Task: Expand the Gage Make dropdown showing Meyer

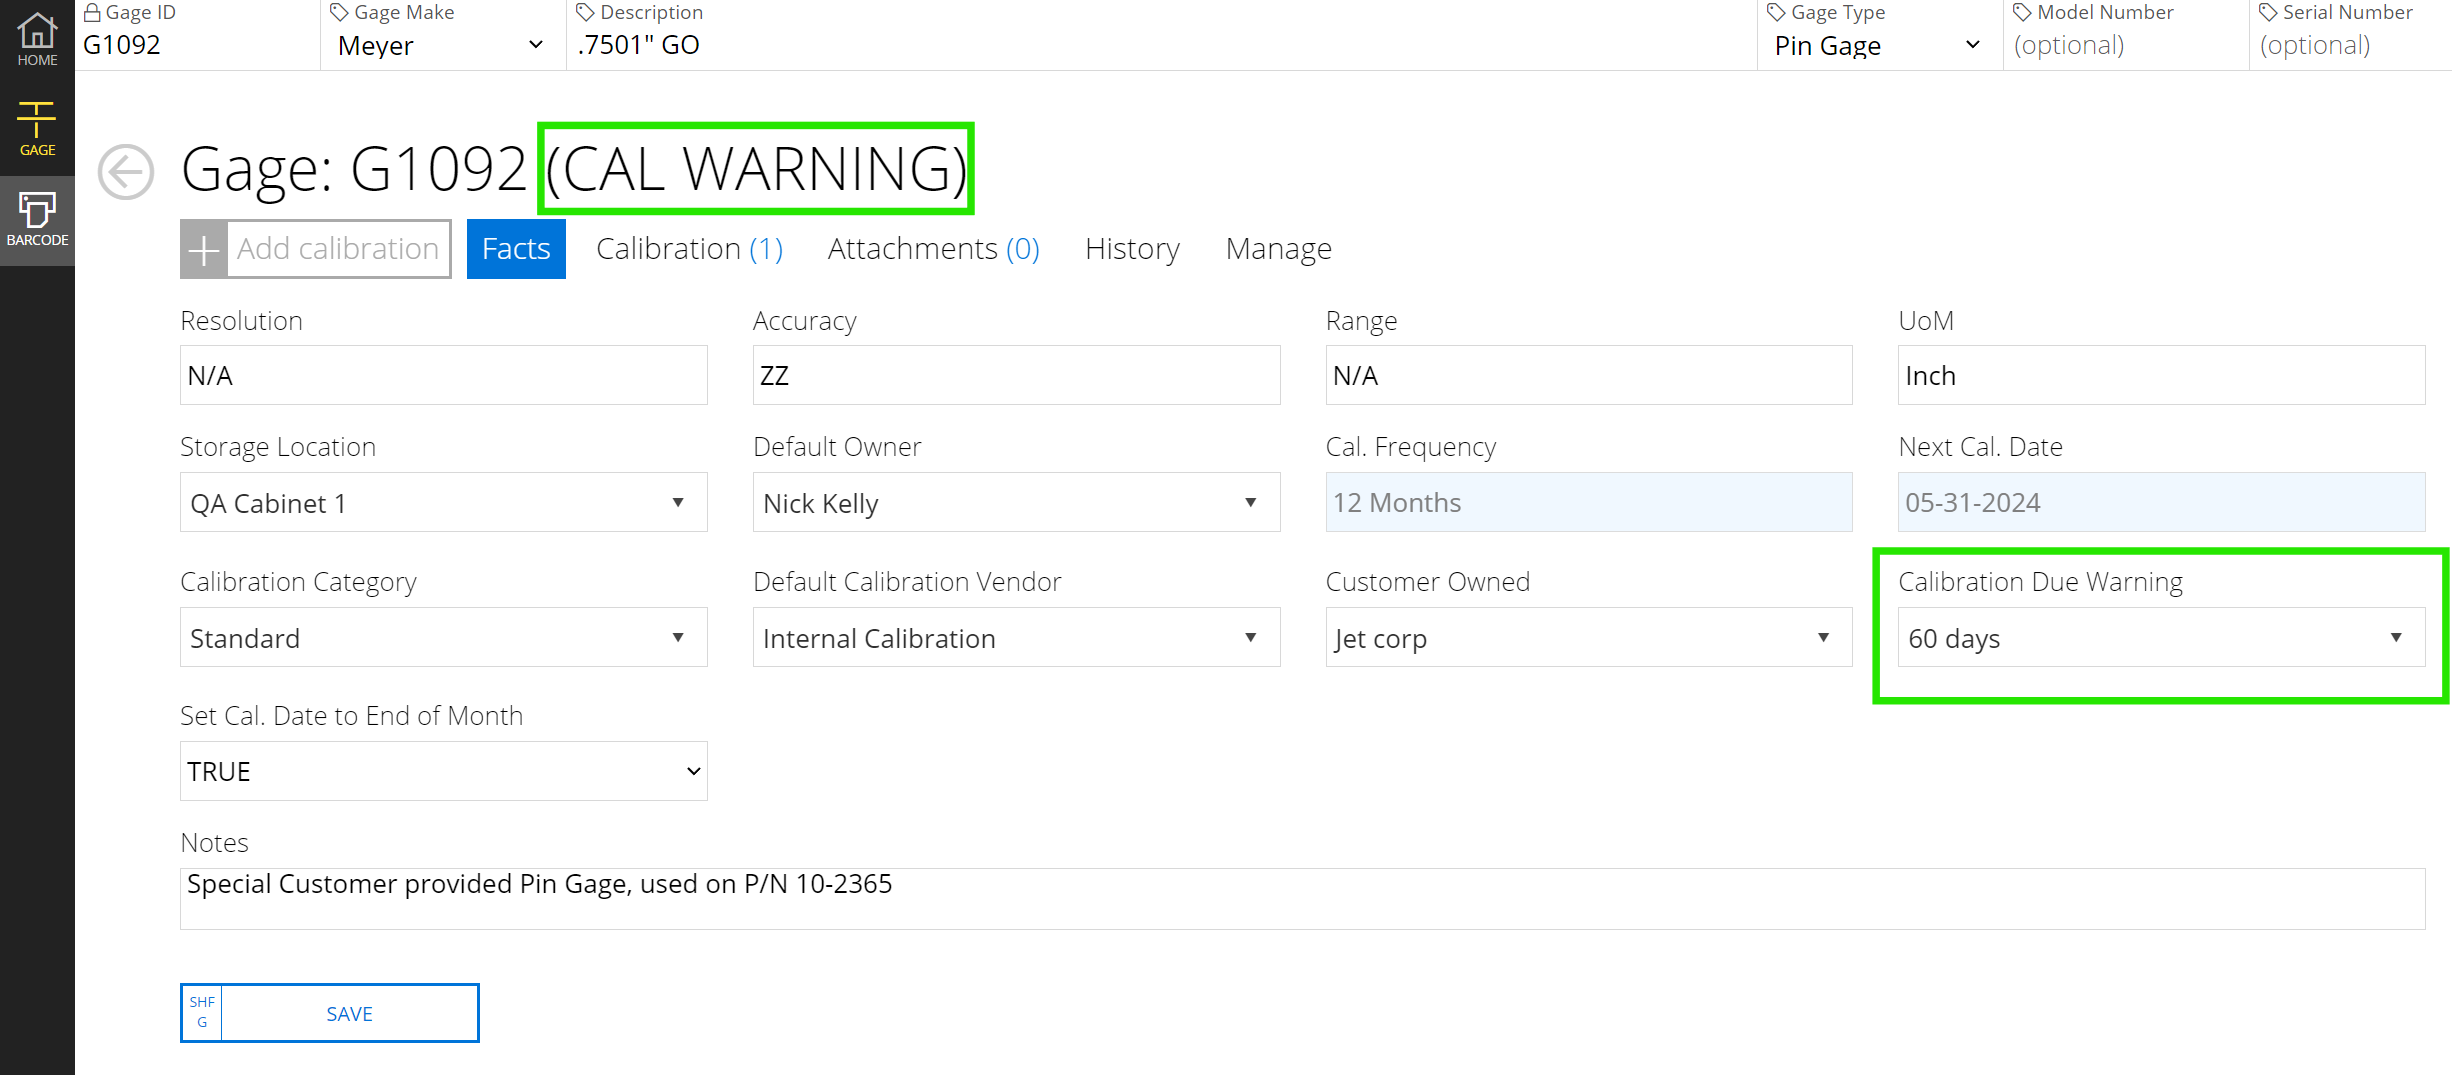Action: click(x=442, y=46)
